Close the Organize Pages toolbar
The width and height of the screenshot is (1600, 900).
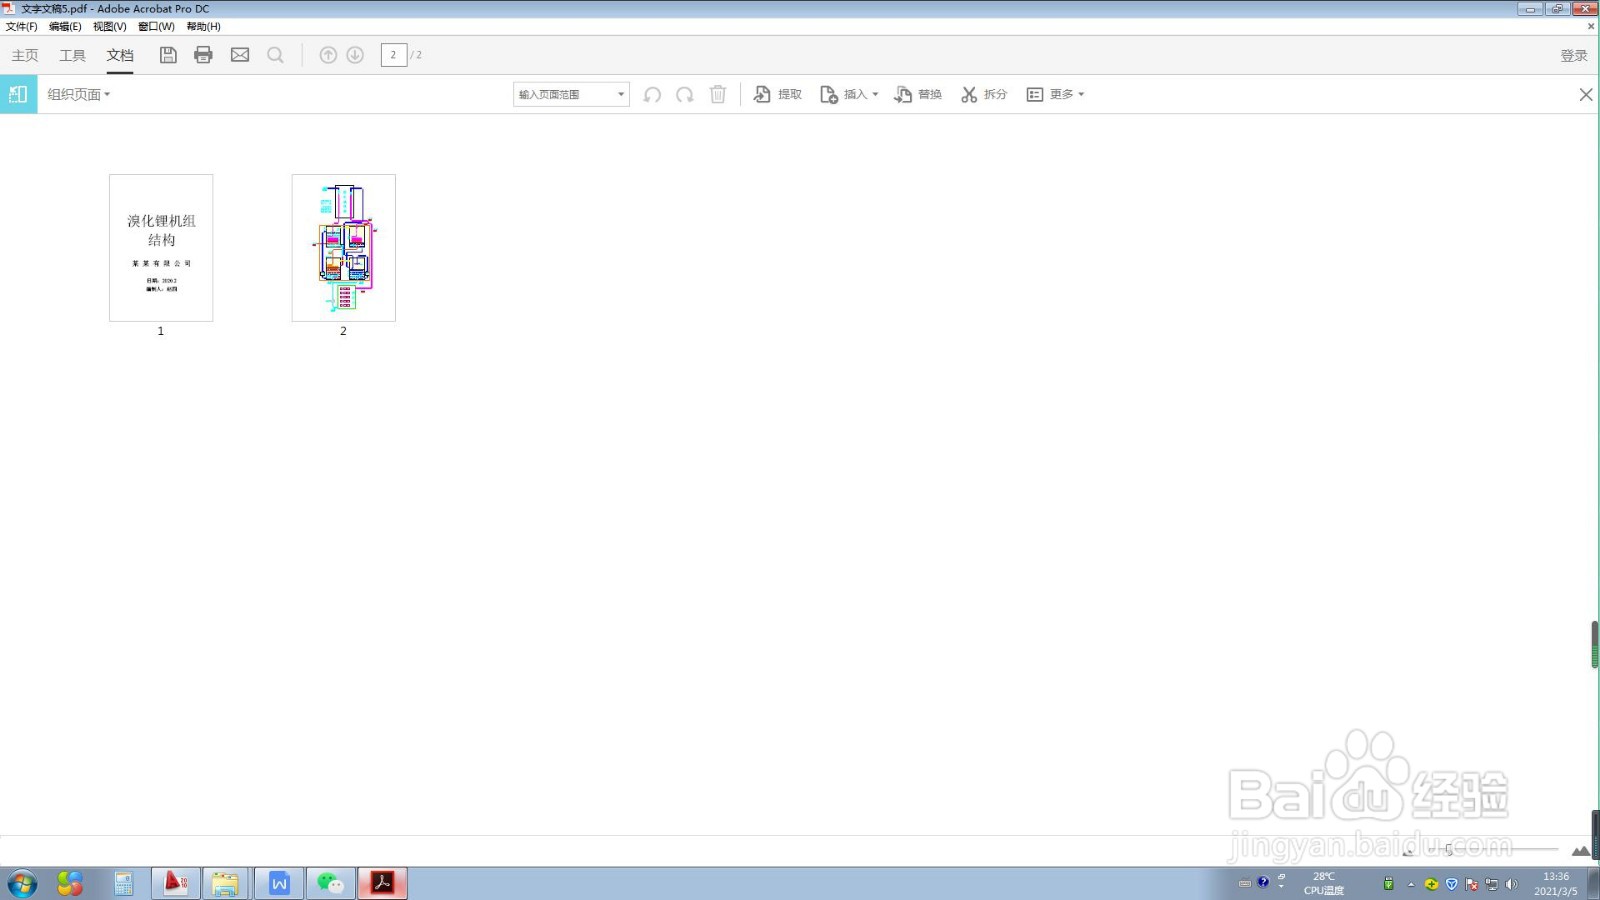pyautogui.click(x=1586, y=94)
